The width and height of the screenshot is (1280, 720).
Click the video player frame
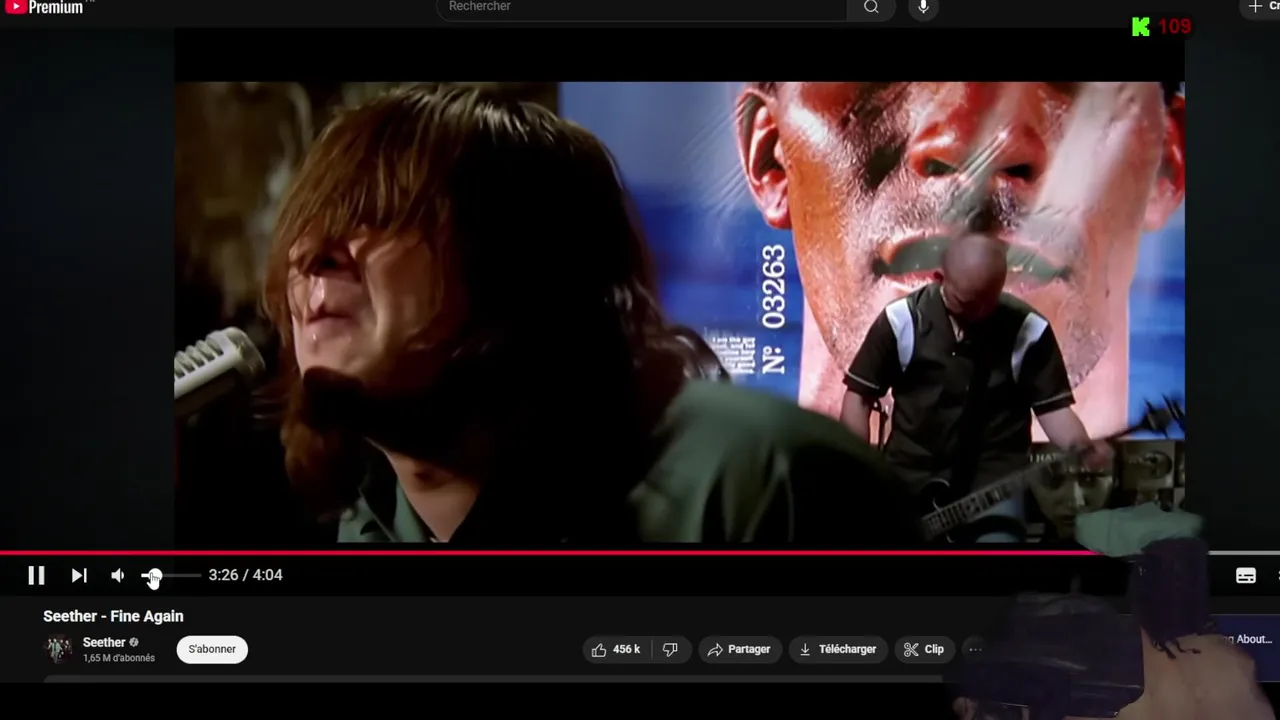click(x=679, y=312)
